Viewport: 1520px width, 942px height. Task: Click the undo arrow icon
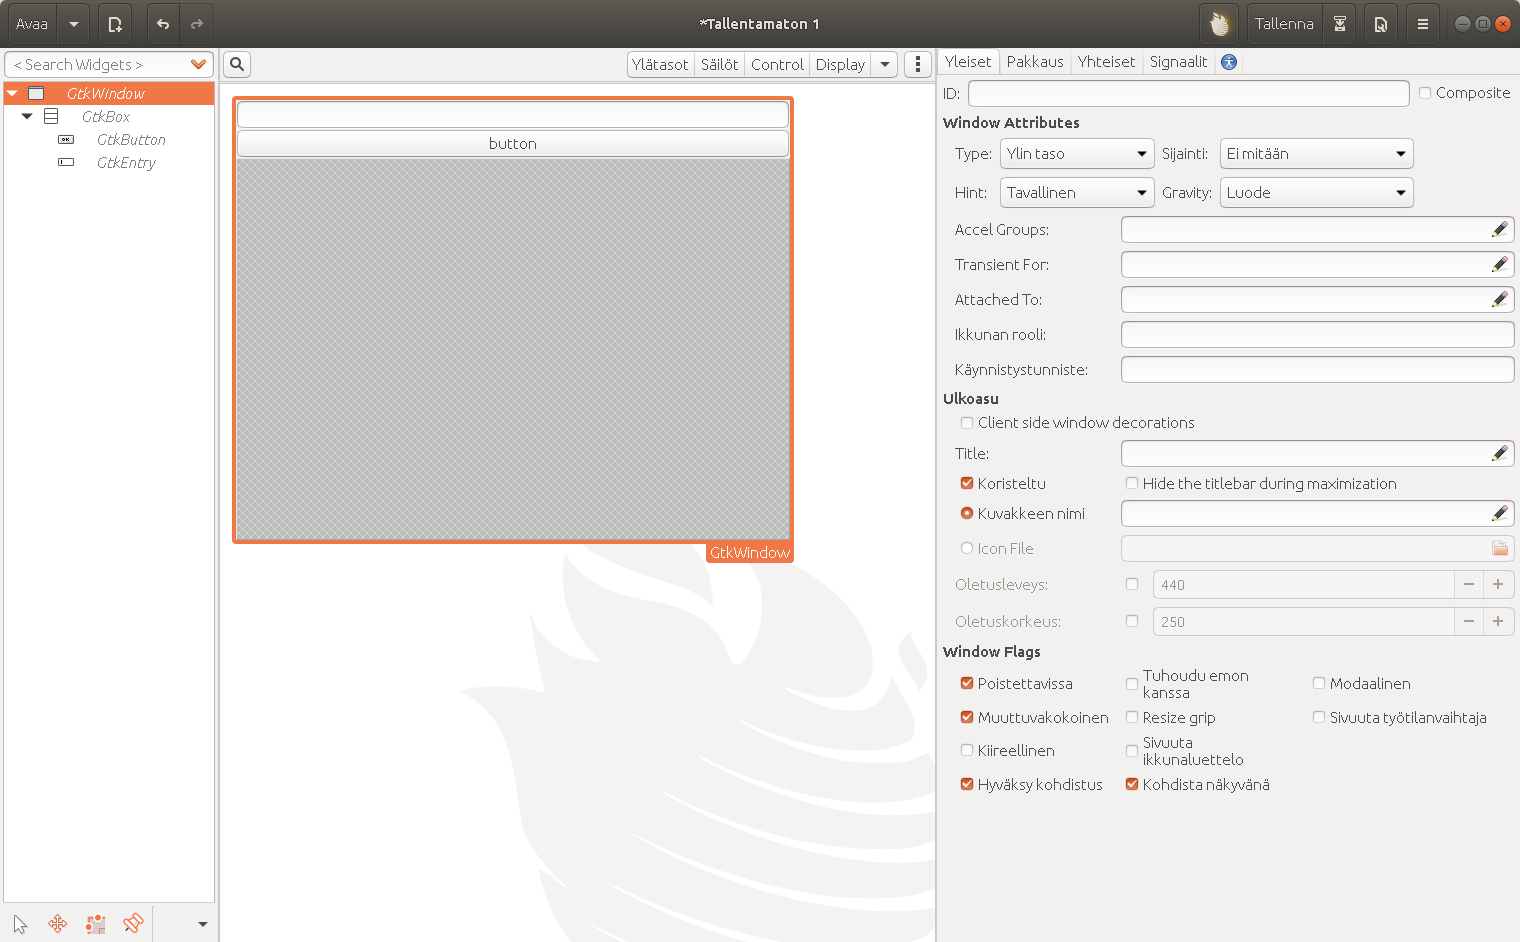click(x=163, y=24)
